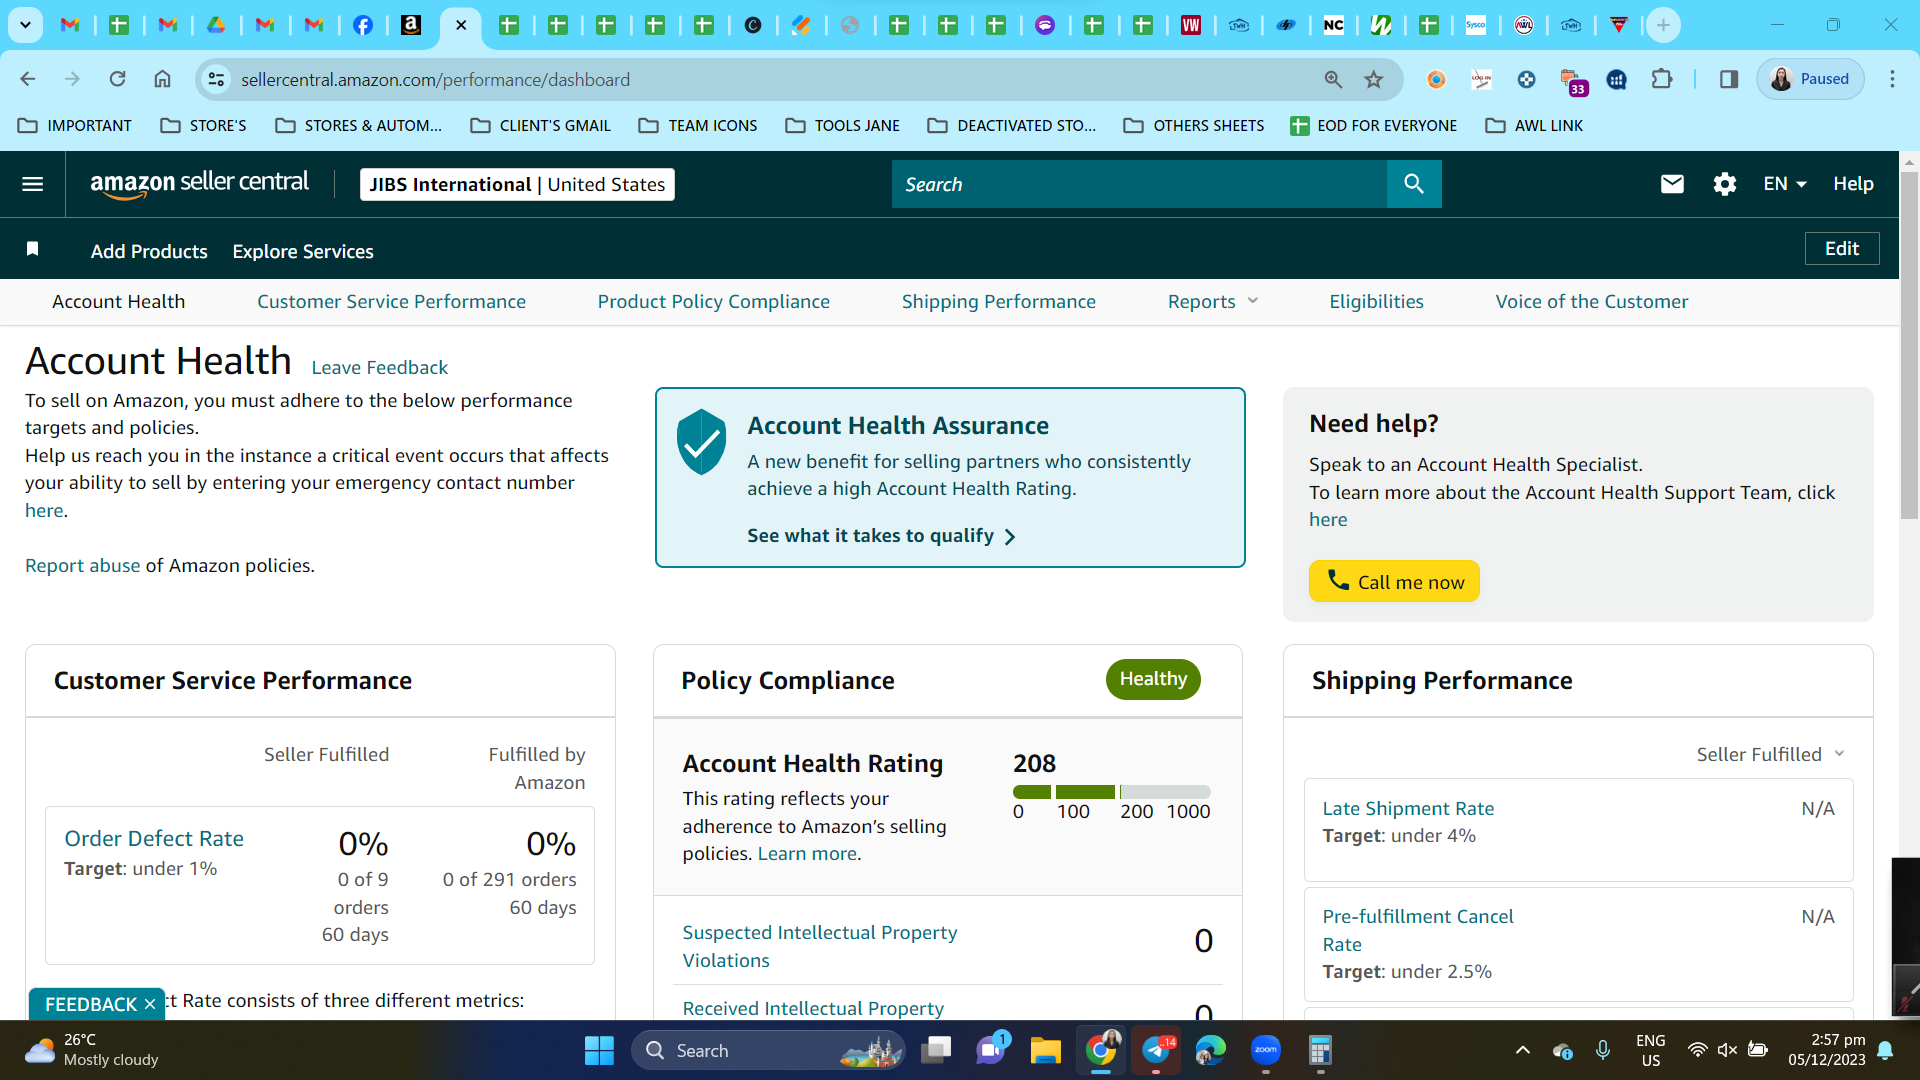This screenshot has width=1920, height=1080.
Task: Open the settings gear menu
Action: click(x=1724, y=184)
